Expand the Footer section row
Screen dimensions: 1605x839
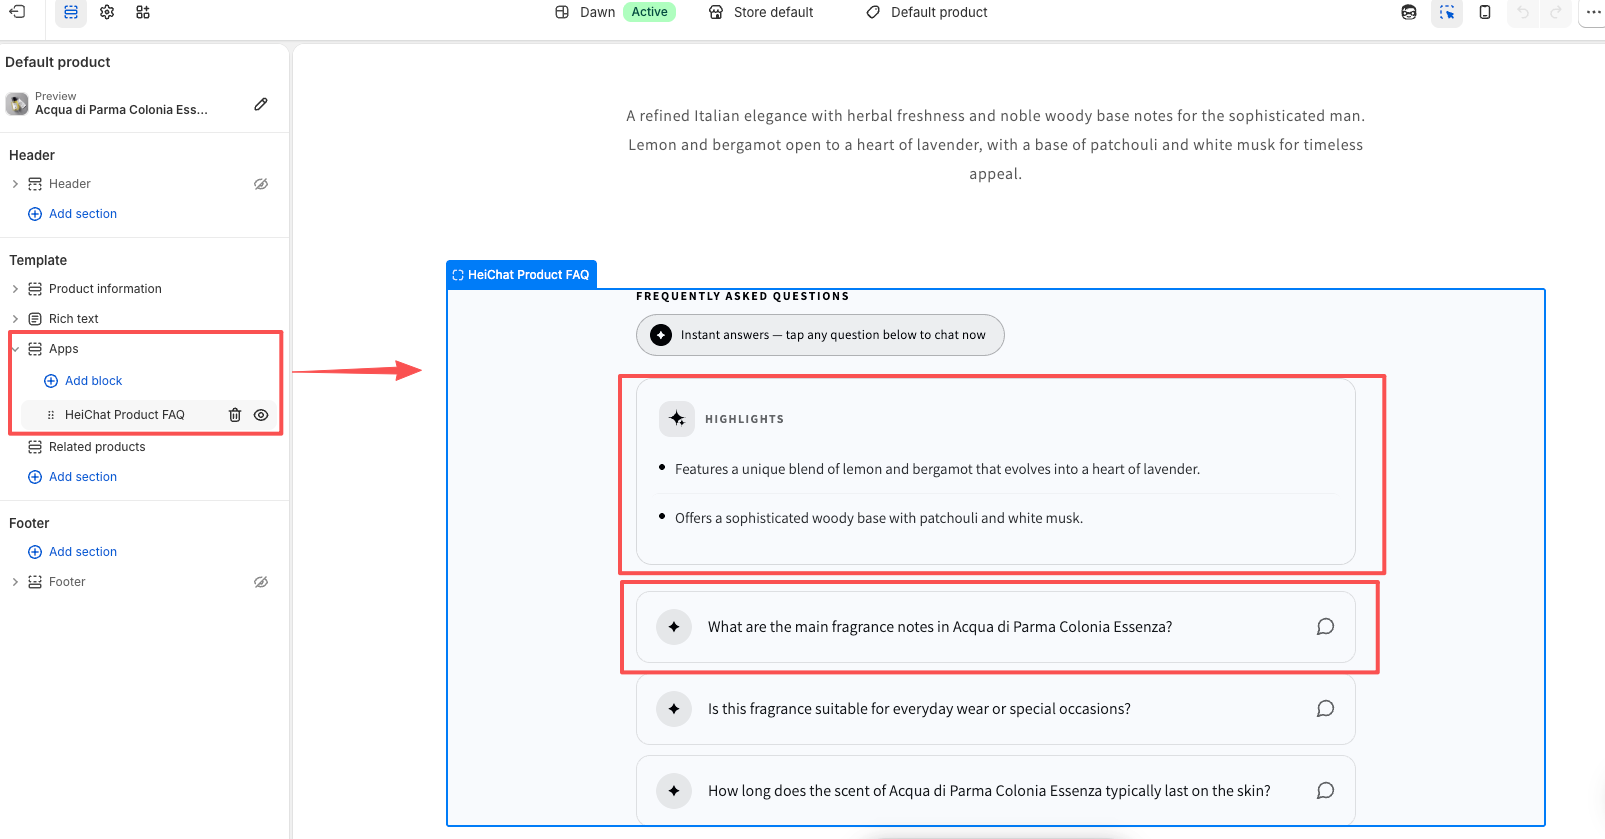click(x=15, y=582)
